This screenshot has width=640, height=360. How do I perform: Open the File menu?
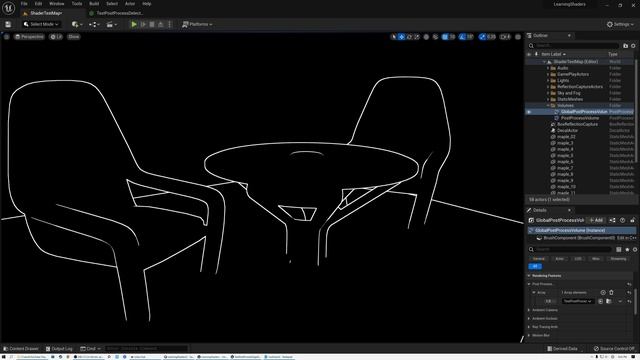pos(24,4)
